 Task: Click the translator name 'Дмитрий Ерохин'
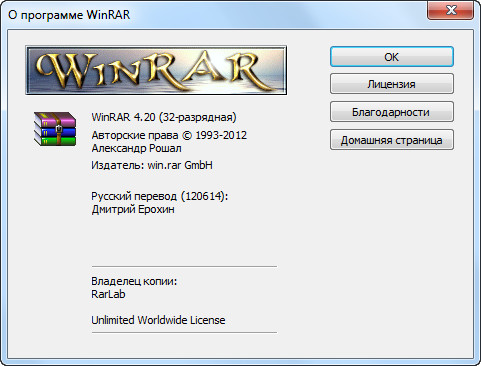pyautogui.click(x=133, y=209)
